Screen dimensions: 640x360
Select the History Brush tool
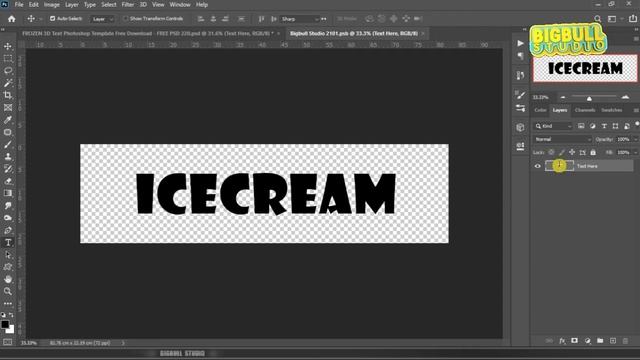pos(8,169)
